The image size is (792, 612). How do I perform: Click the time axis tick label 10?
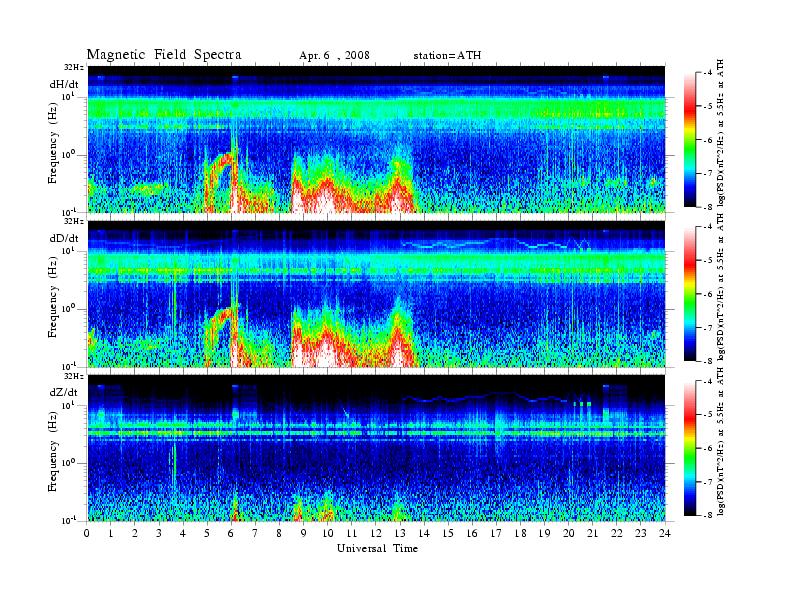pyautogui.click(x=328, y=533)
